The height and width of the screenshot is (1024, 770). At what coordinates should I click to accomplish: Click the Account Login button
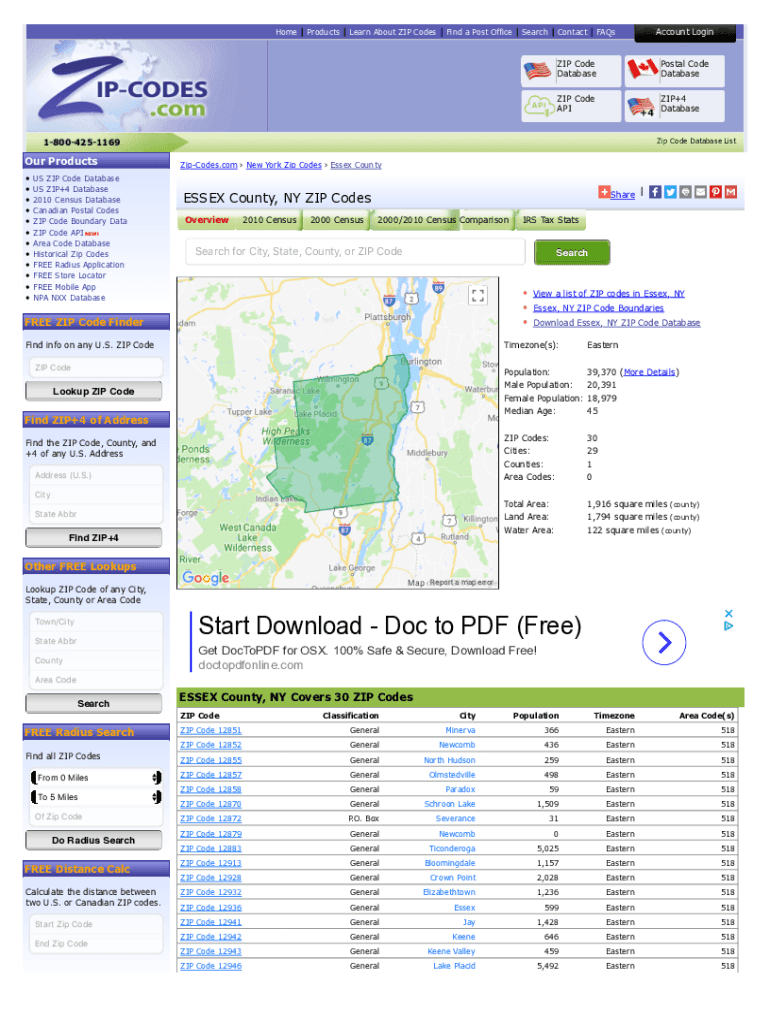click(685, 32)
